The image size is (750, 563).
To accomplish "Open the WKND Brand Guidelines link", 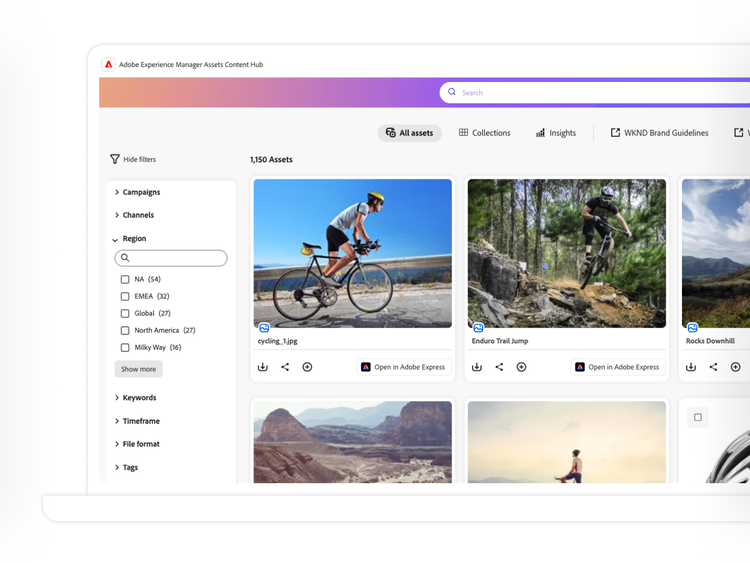I will [659, 133].
